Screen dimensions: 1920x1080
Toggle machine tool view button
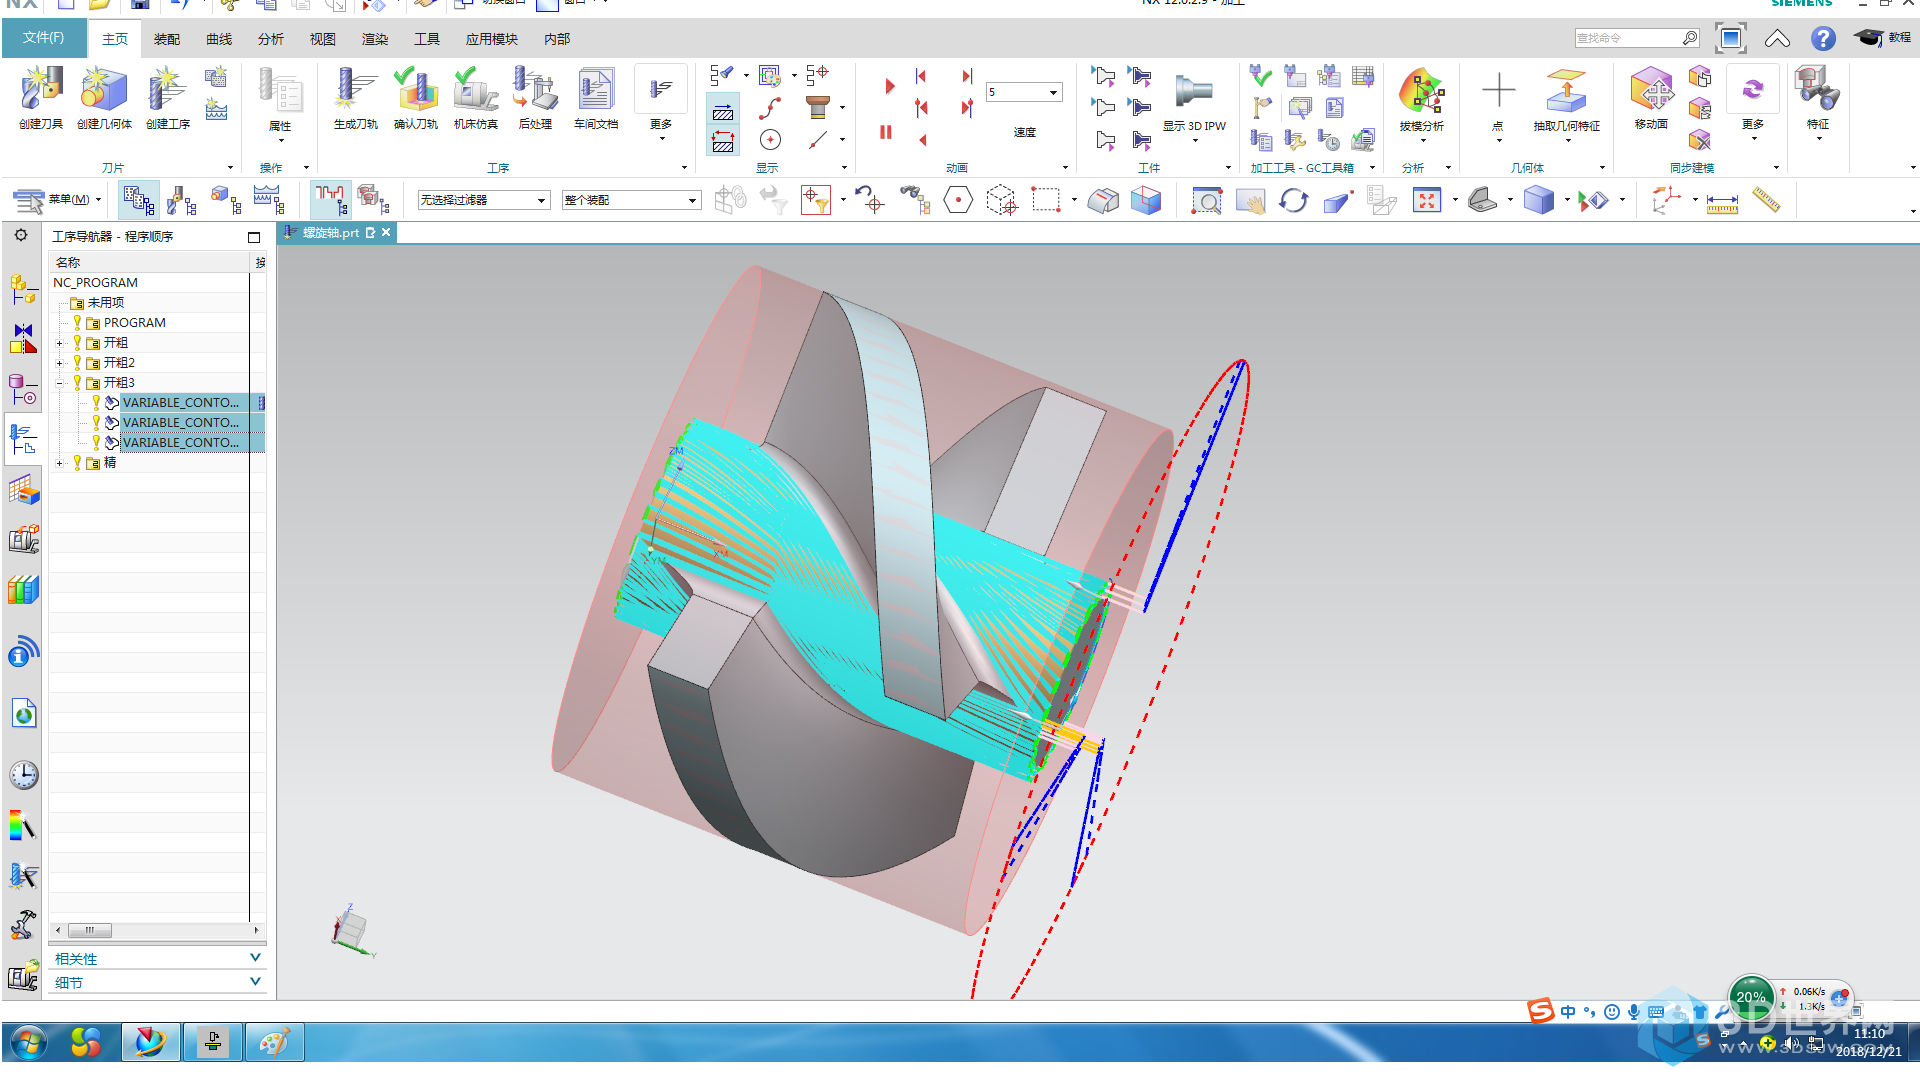tap(181, 200)
